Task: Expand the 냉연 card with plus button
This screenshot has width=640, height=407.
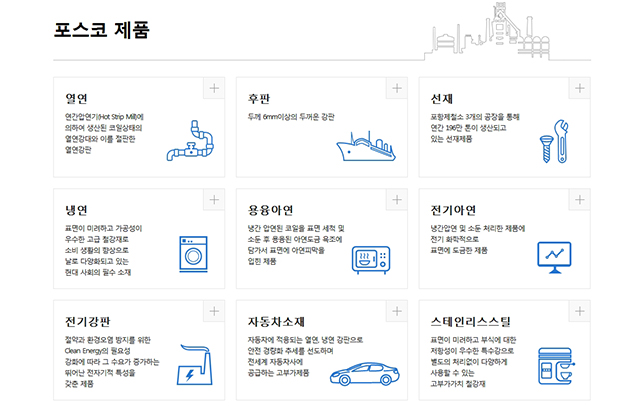Action: pos(214,200)
